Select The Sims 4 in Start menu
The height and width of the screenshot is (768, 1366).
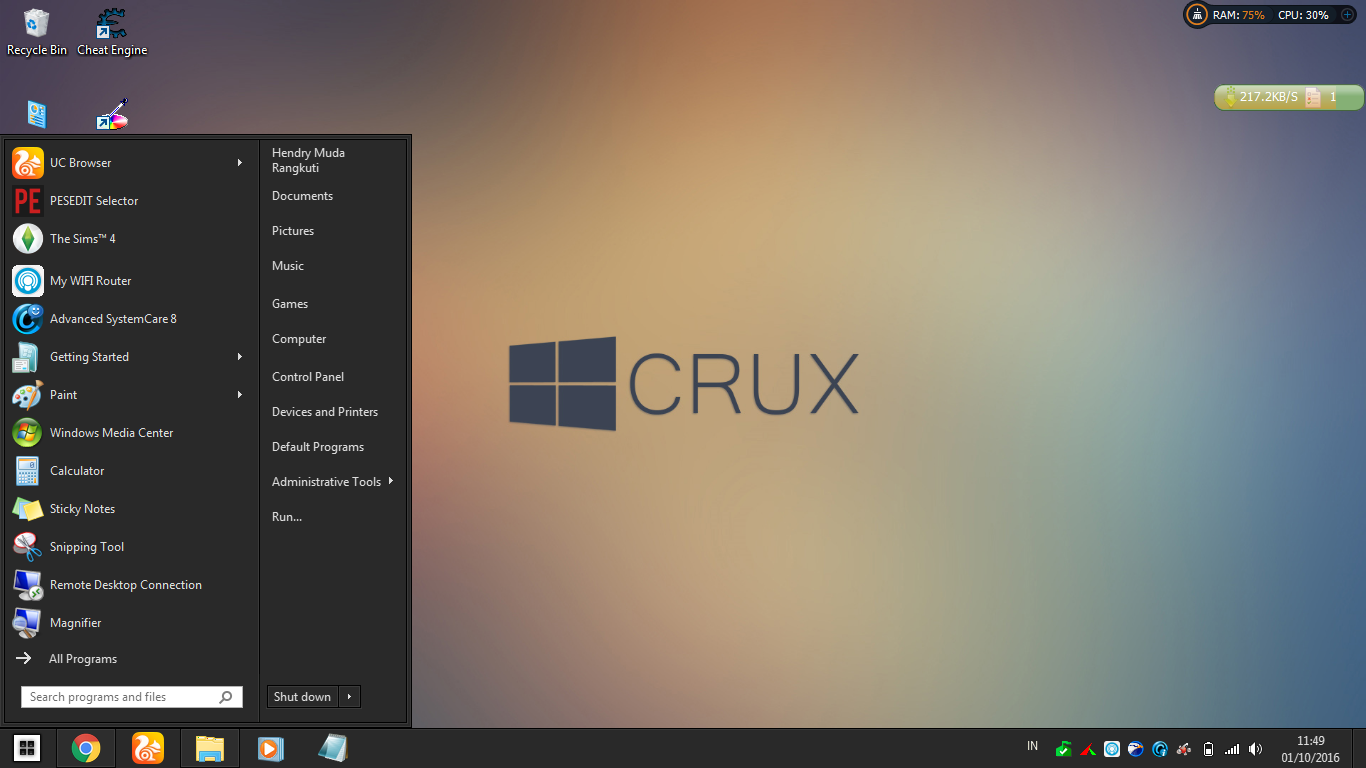(84, 238)
